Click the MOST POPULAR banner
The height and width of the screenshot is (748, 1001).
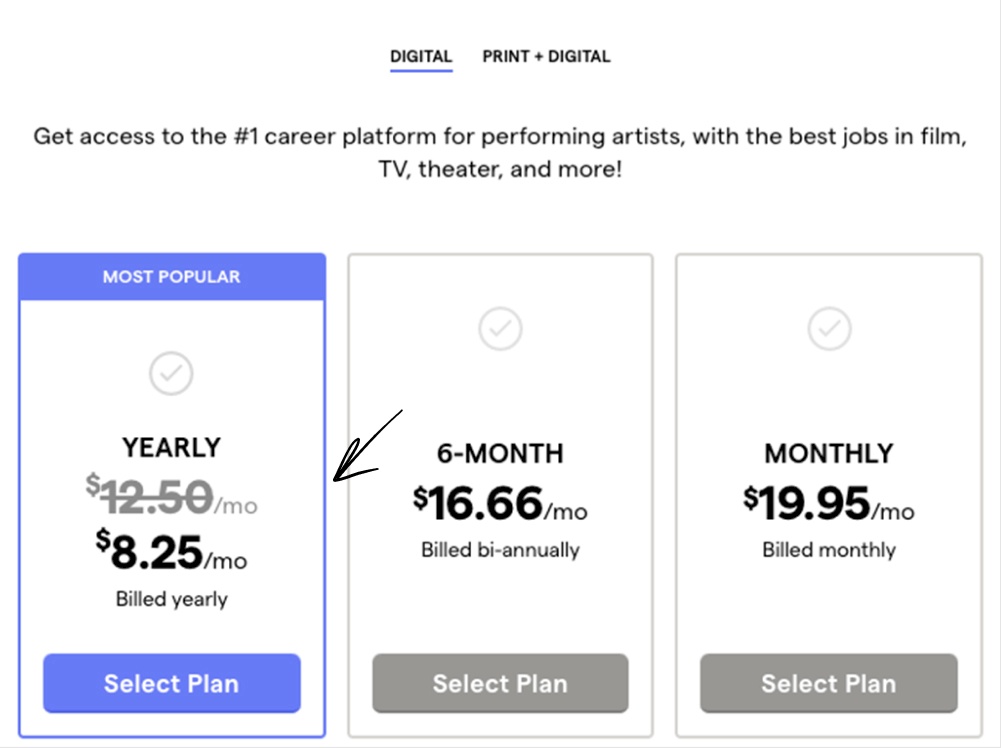point(171,277)
